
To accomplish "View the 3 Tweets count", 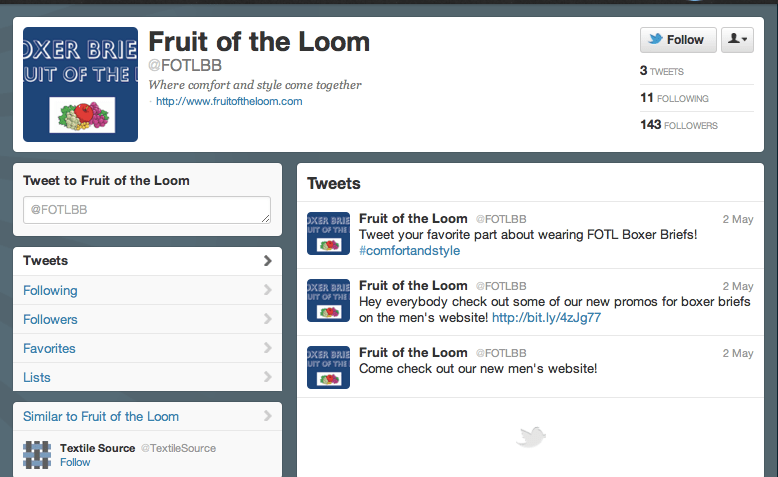I will pyautogui.click(x=662, y=71).
